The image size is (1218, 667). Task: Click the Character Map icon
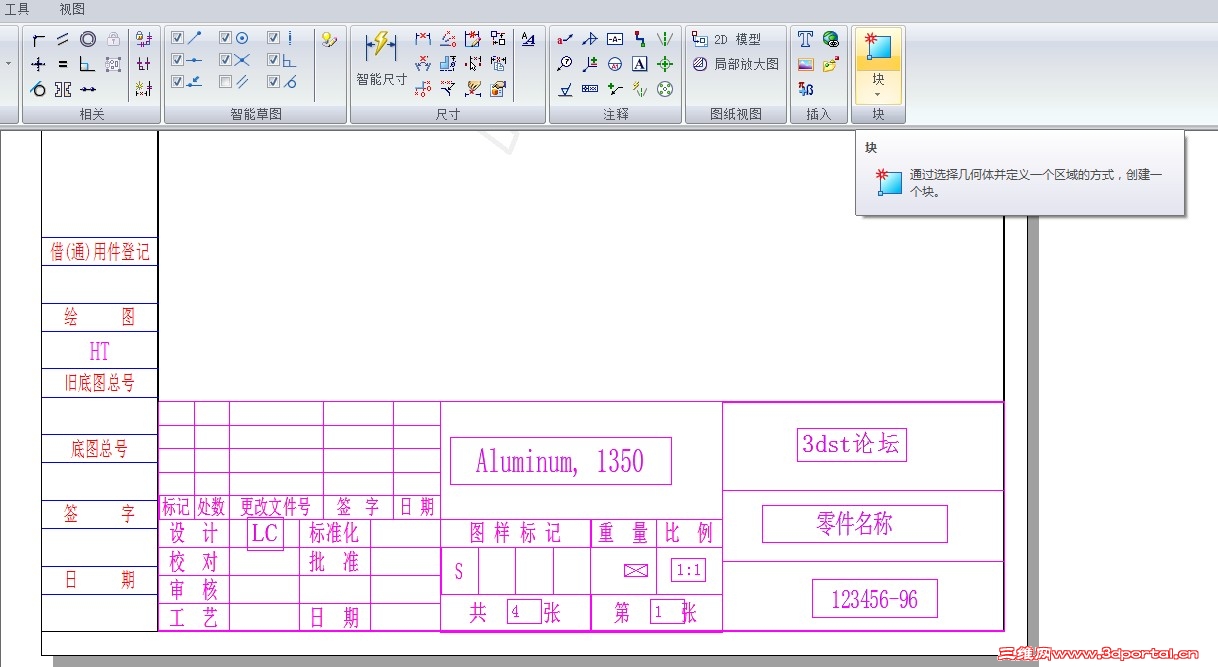[x=806, y=89]
